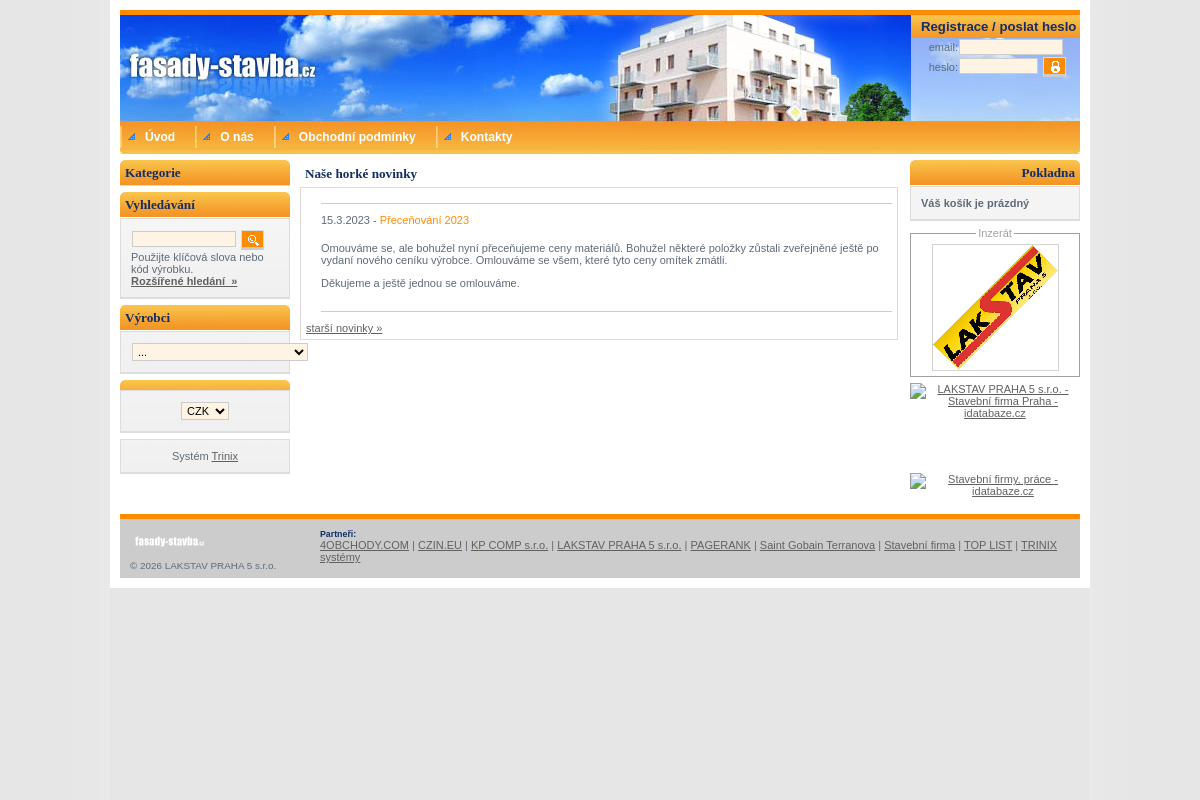Open the Přeceňování 2023 news headline
1200x800 pixels.
(424, 220)
